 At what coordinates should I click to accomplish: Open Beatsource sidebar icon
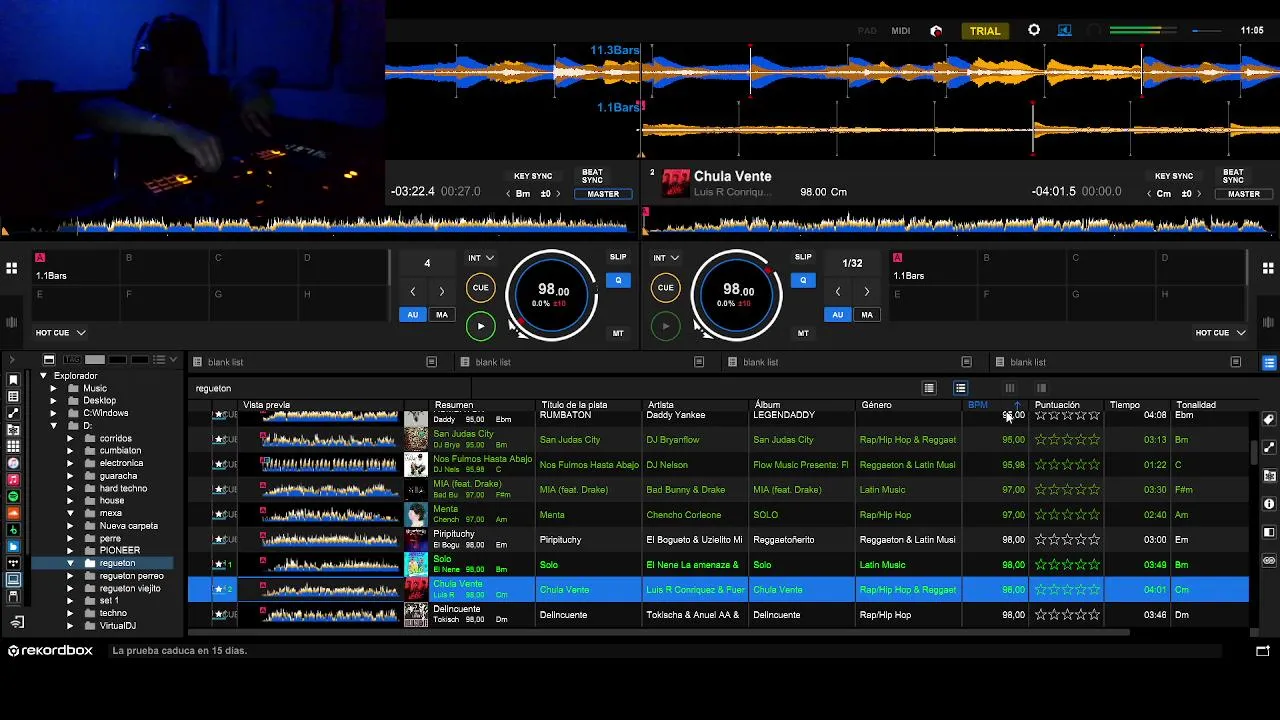coord(13,546)
